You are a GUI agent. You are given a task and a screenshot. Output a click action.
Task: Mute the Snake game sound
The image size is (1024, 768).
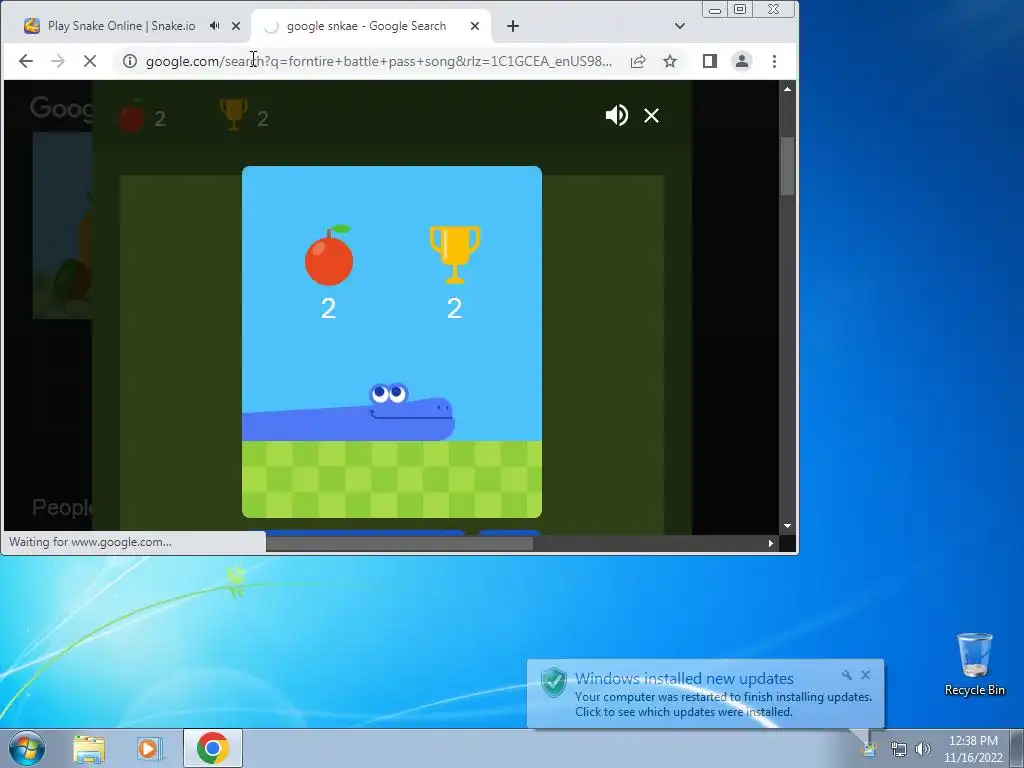click(x=616, y=116)
